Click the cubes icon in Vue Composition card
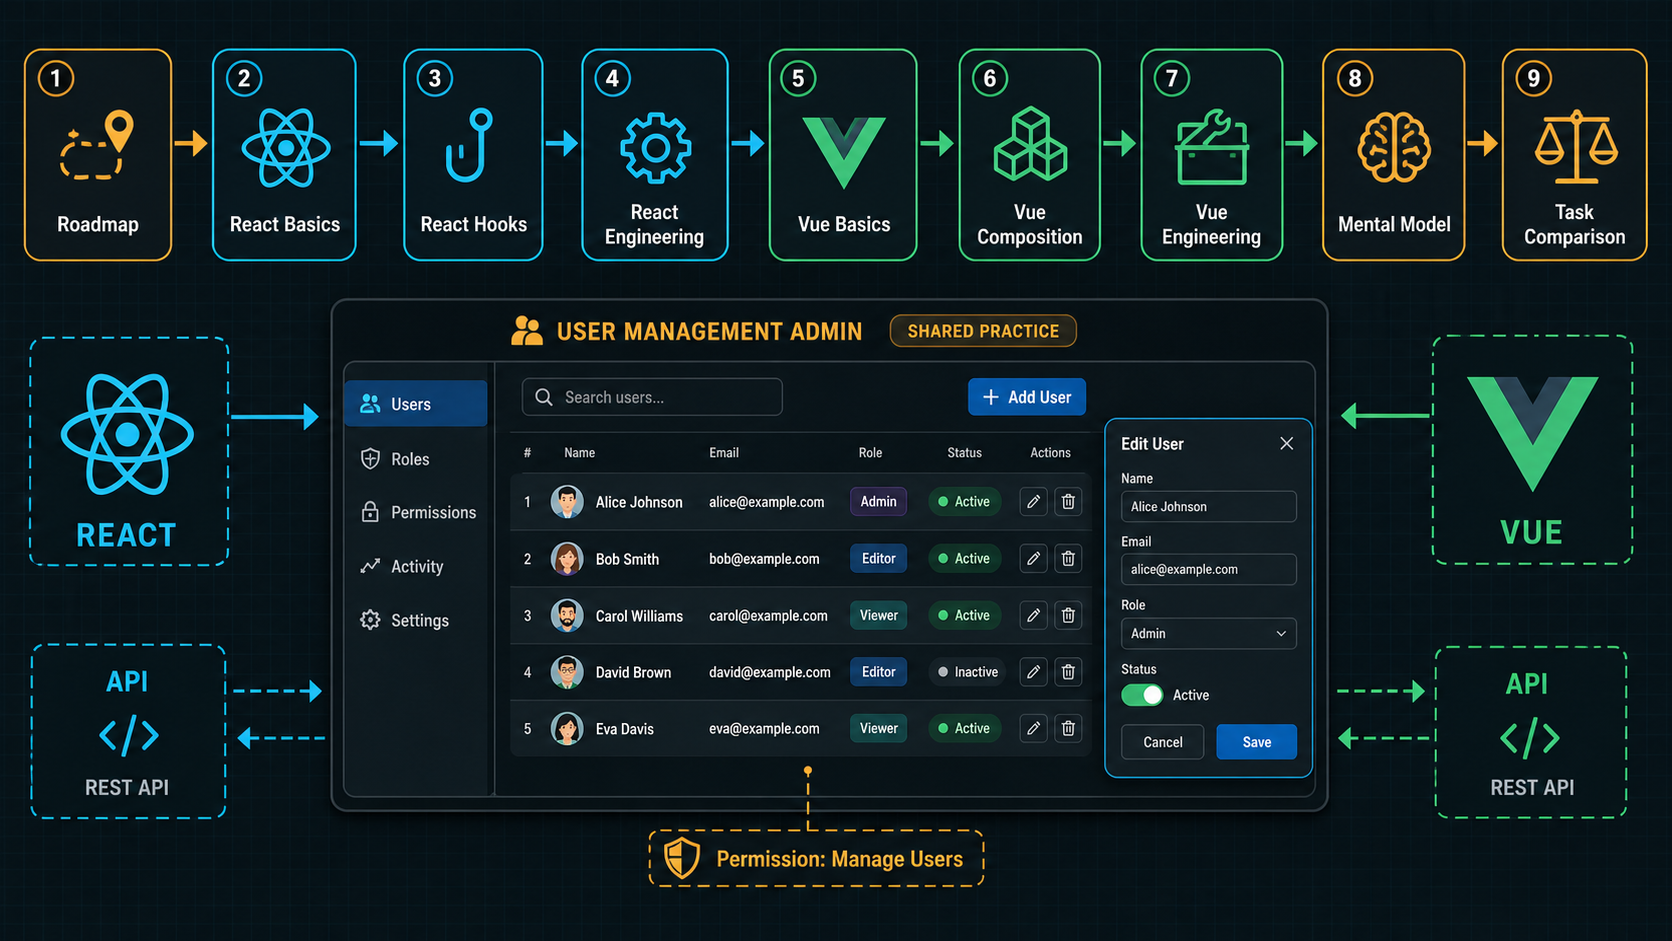1672x941 pixels. pyautogui.click(x=1030, y=145)
